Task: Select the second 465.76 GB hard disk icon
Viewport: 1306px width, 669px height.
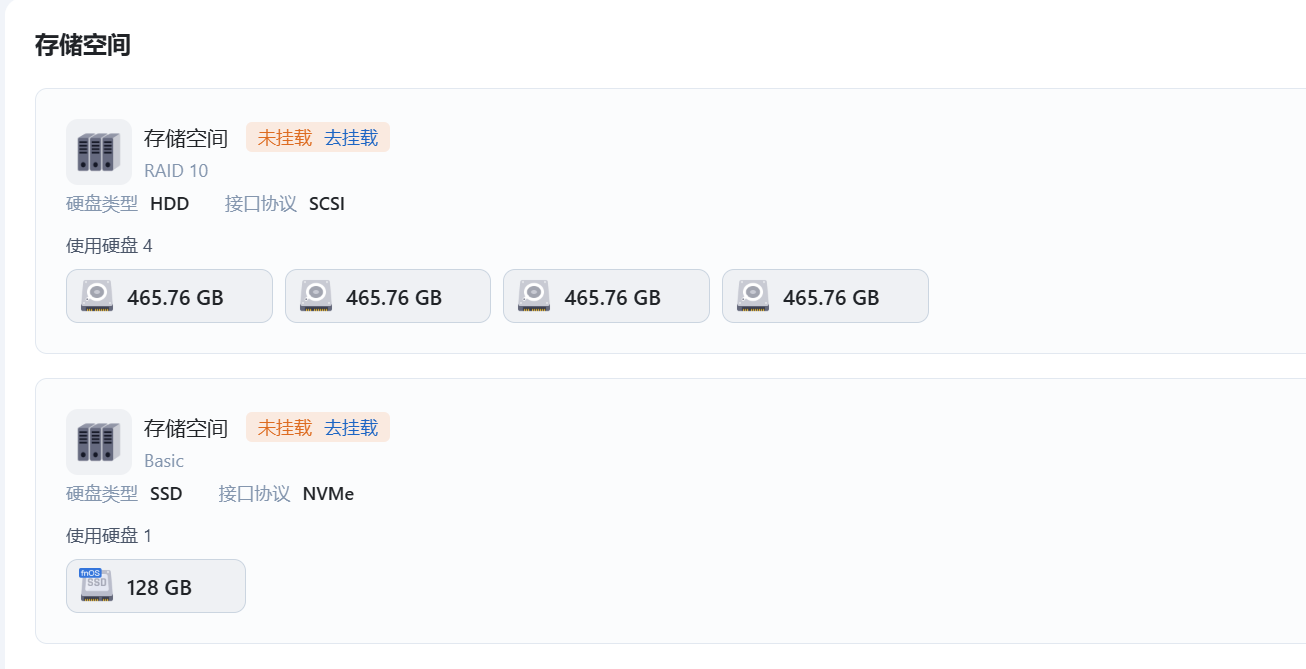Action: click(x=316, y=296)
